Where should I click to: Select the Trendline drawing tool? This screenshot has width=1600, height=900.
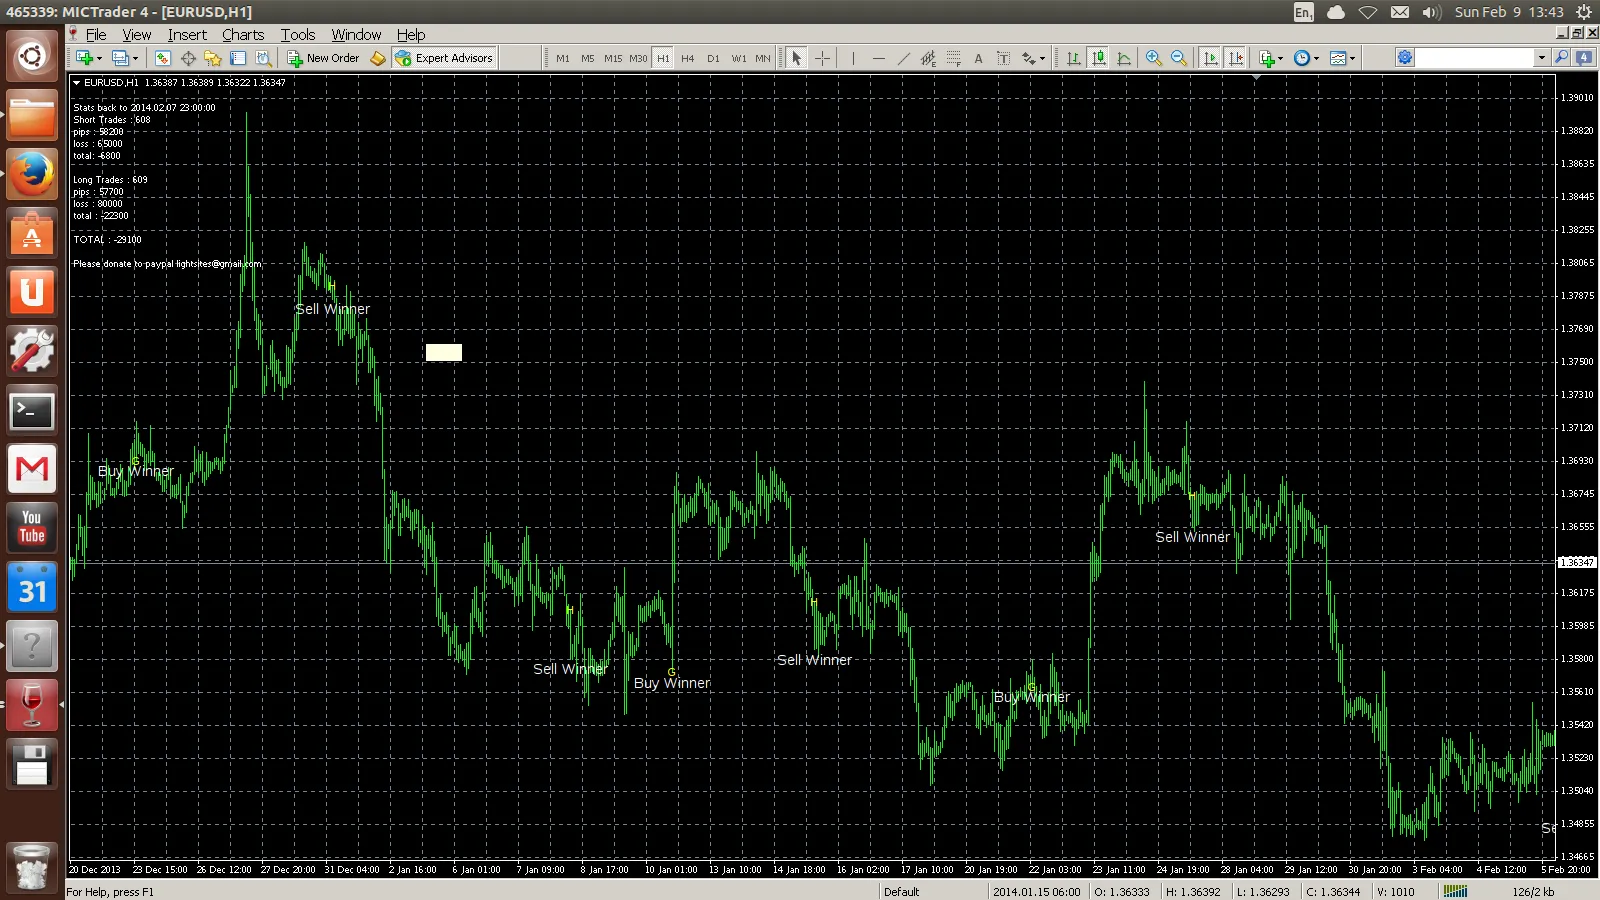pyautogui.click(x=902, y=58)
